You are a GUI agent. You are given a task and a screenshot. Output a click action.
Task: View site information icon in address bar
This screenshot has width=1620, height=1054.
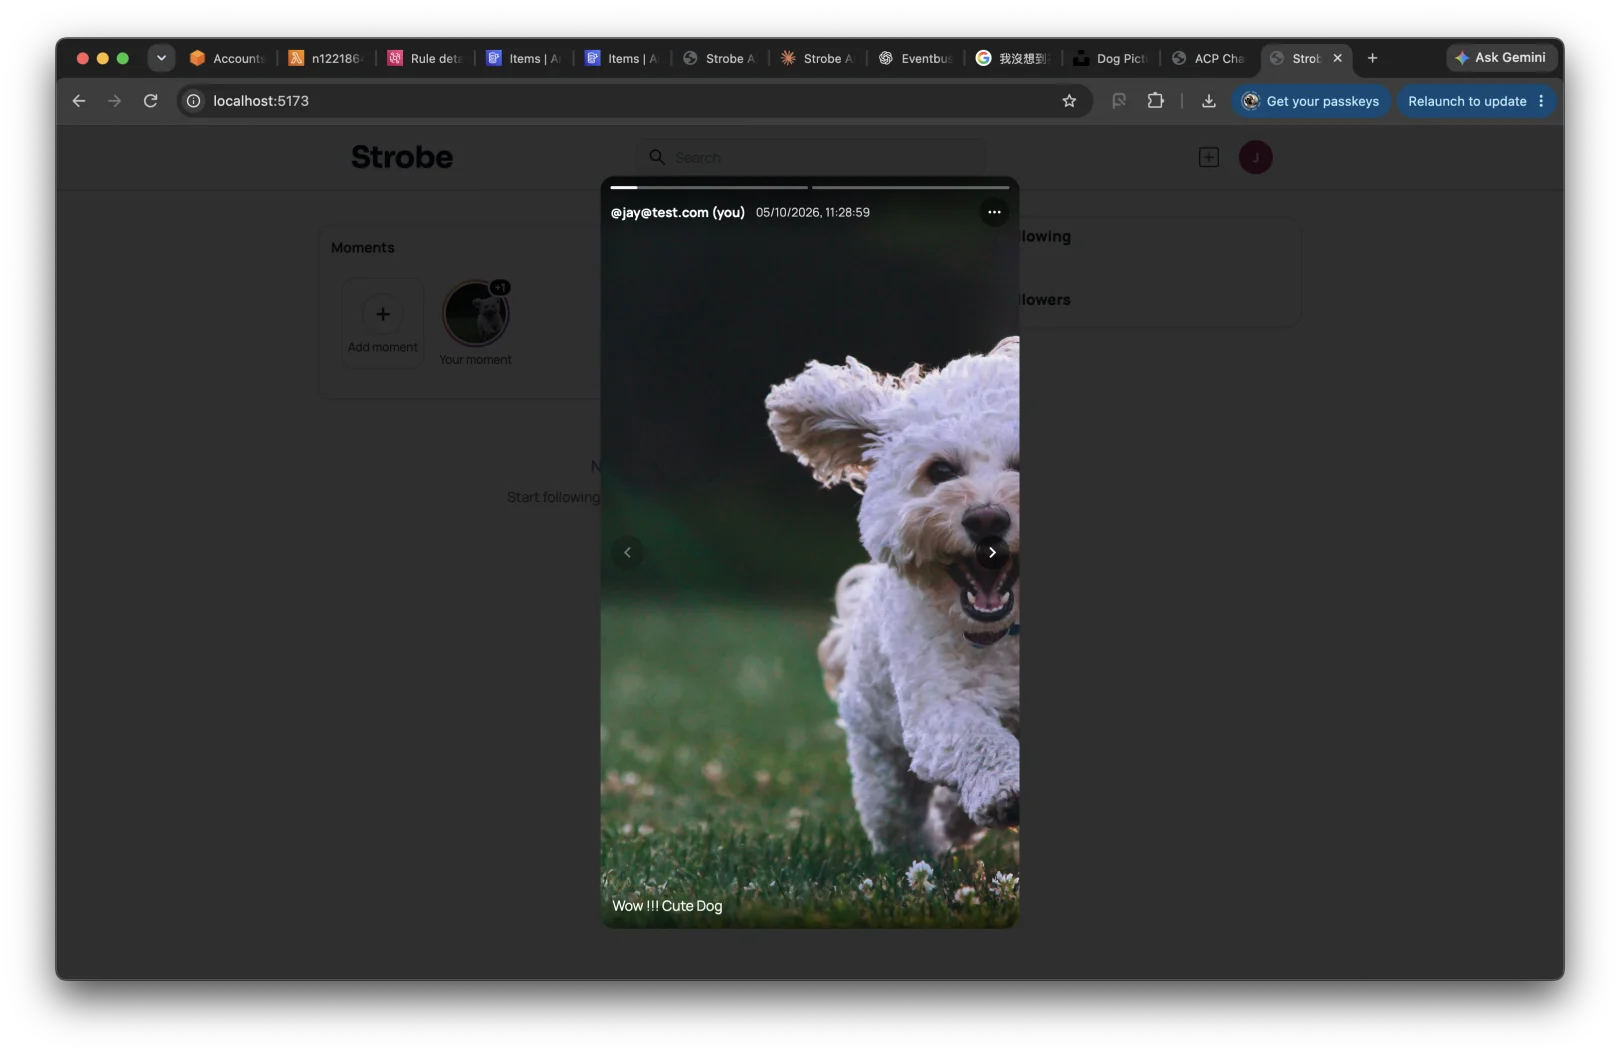tap(194, 101)
